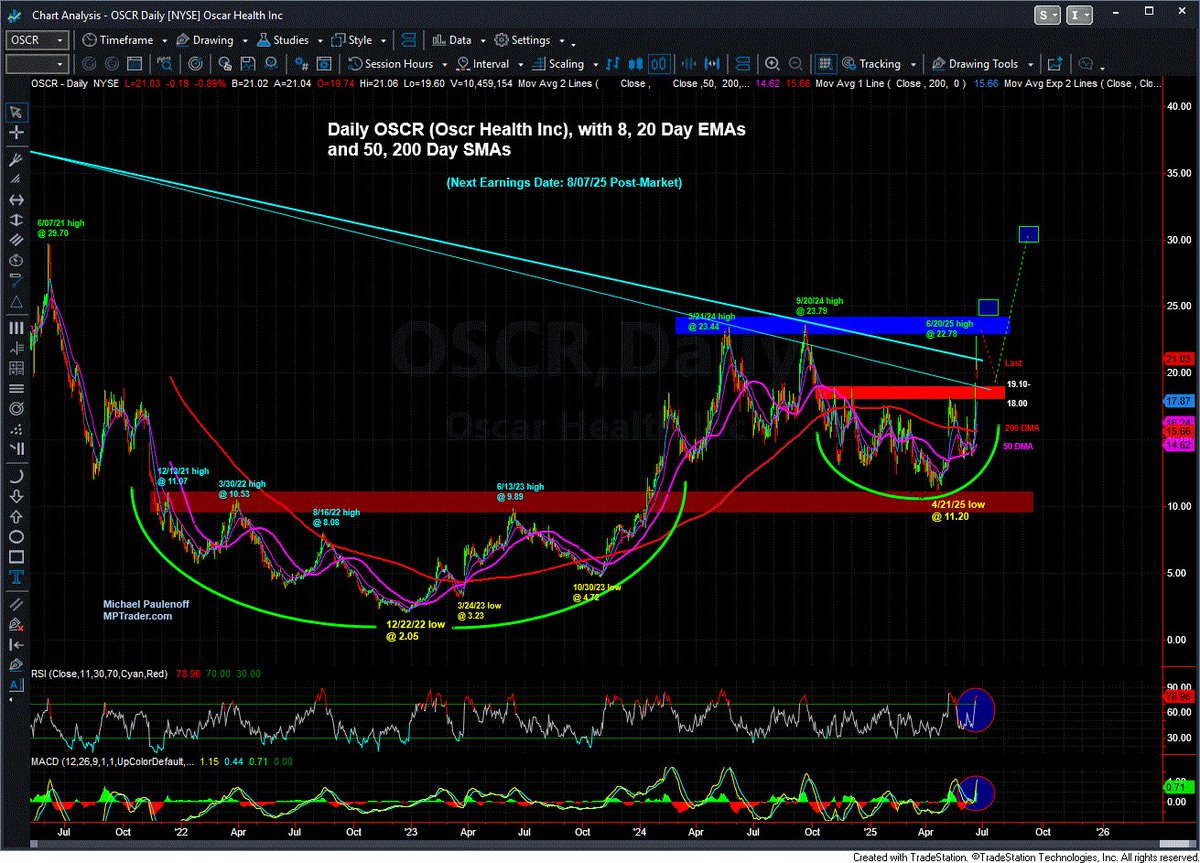
Task: Toggle the data grid window button
Action: pyautogui.click(x=823, y=64)
